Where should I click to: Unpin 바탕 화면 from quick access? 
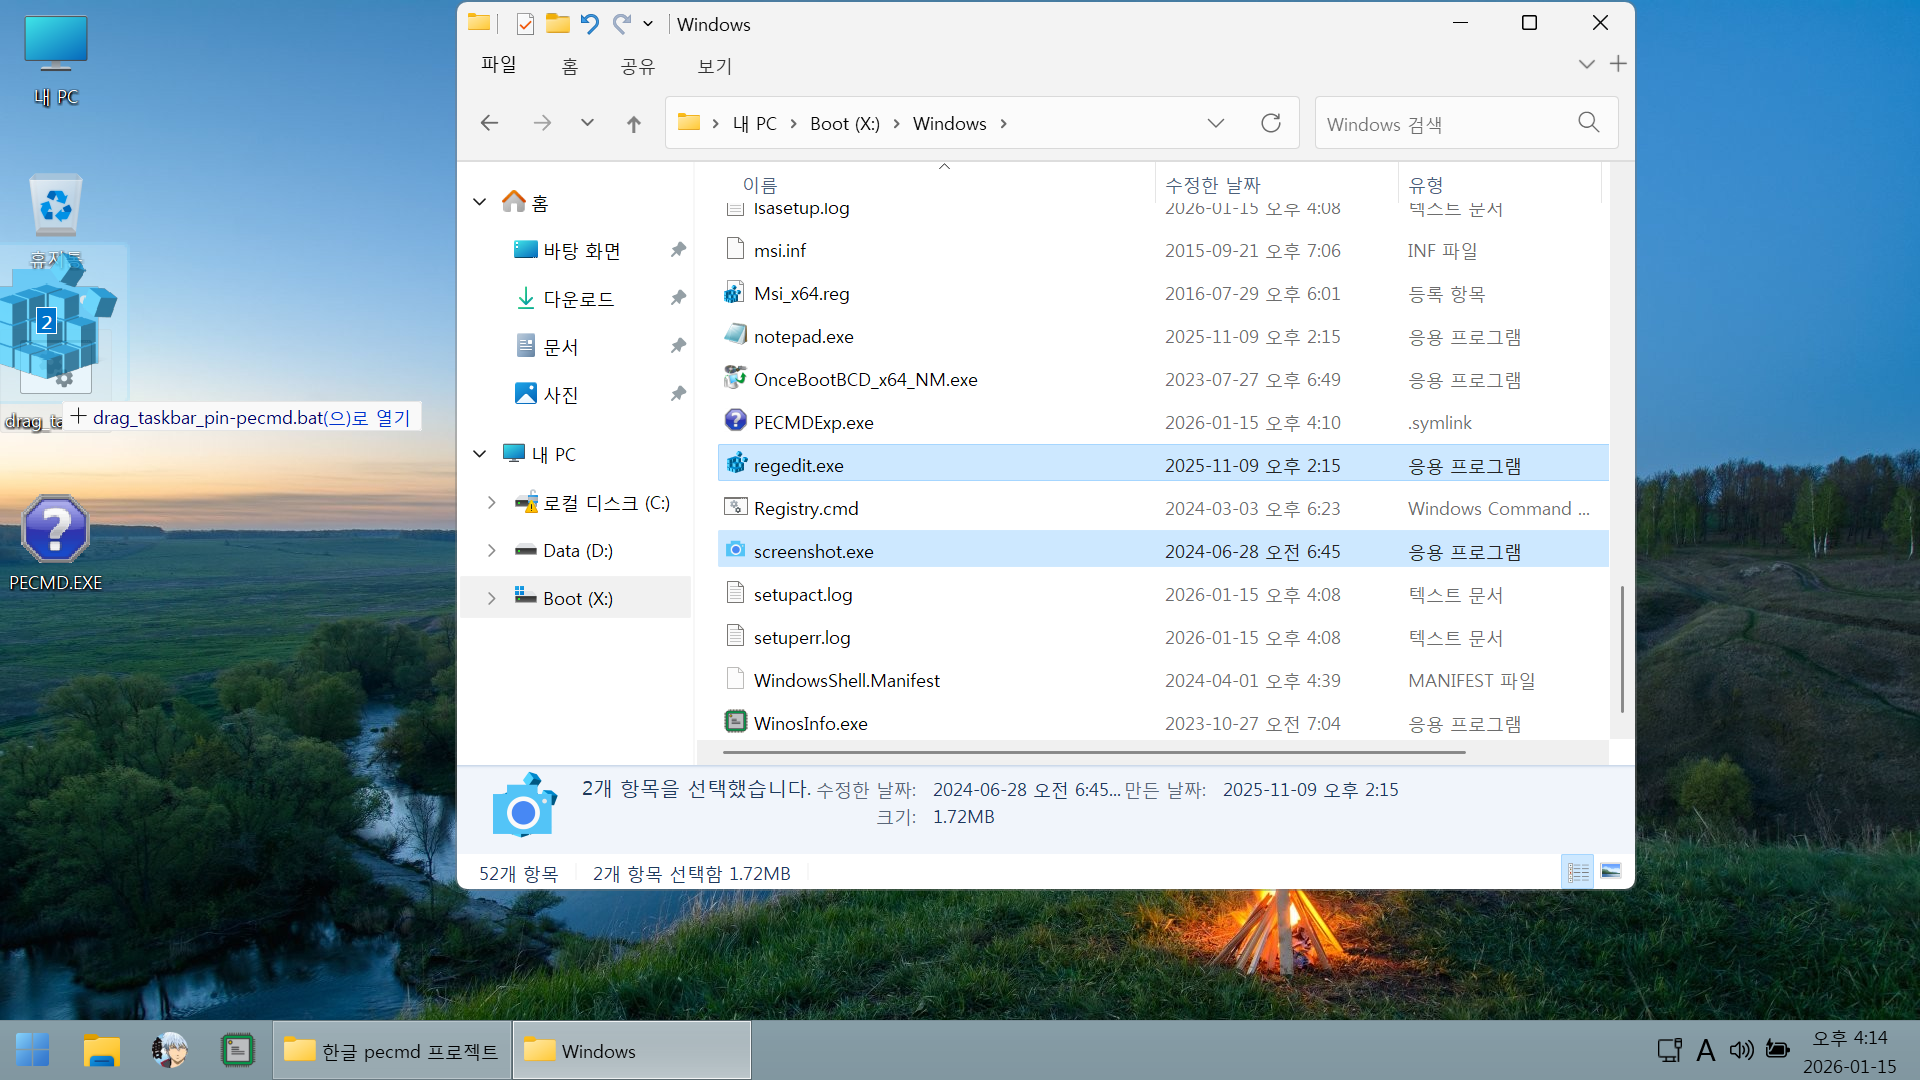click(x=678, y=250)
